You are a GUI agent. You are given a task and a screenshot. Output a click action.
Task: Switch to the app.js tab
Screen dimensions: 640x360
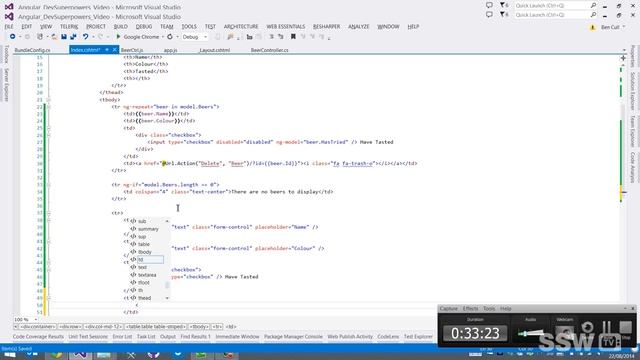pos(170,50)
